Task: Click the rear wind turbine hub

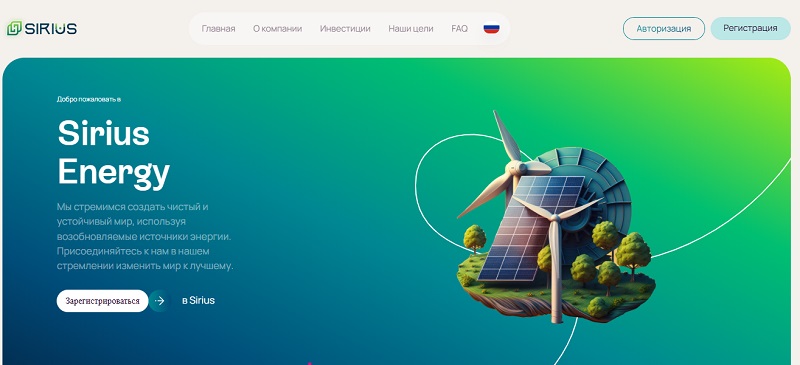Action: (x=516, y=167)
